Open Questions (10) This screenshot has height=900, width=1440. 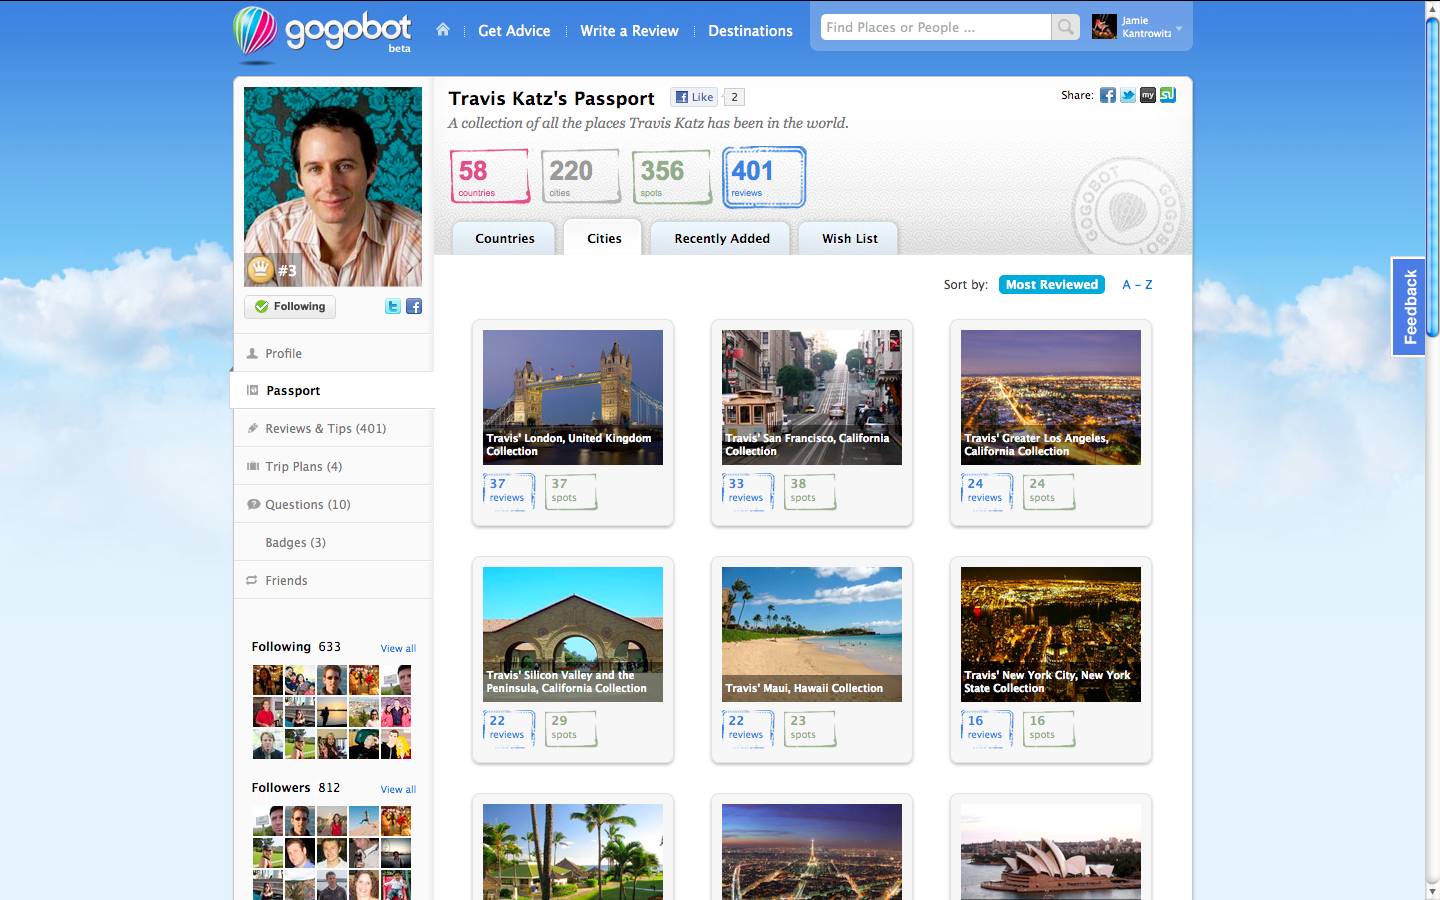333,504
